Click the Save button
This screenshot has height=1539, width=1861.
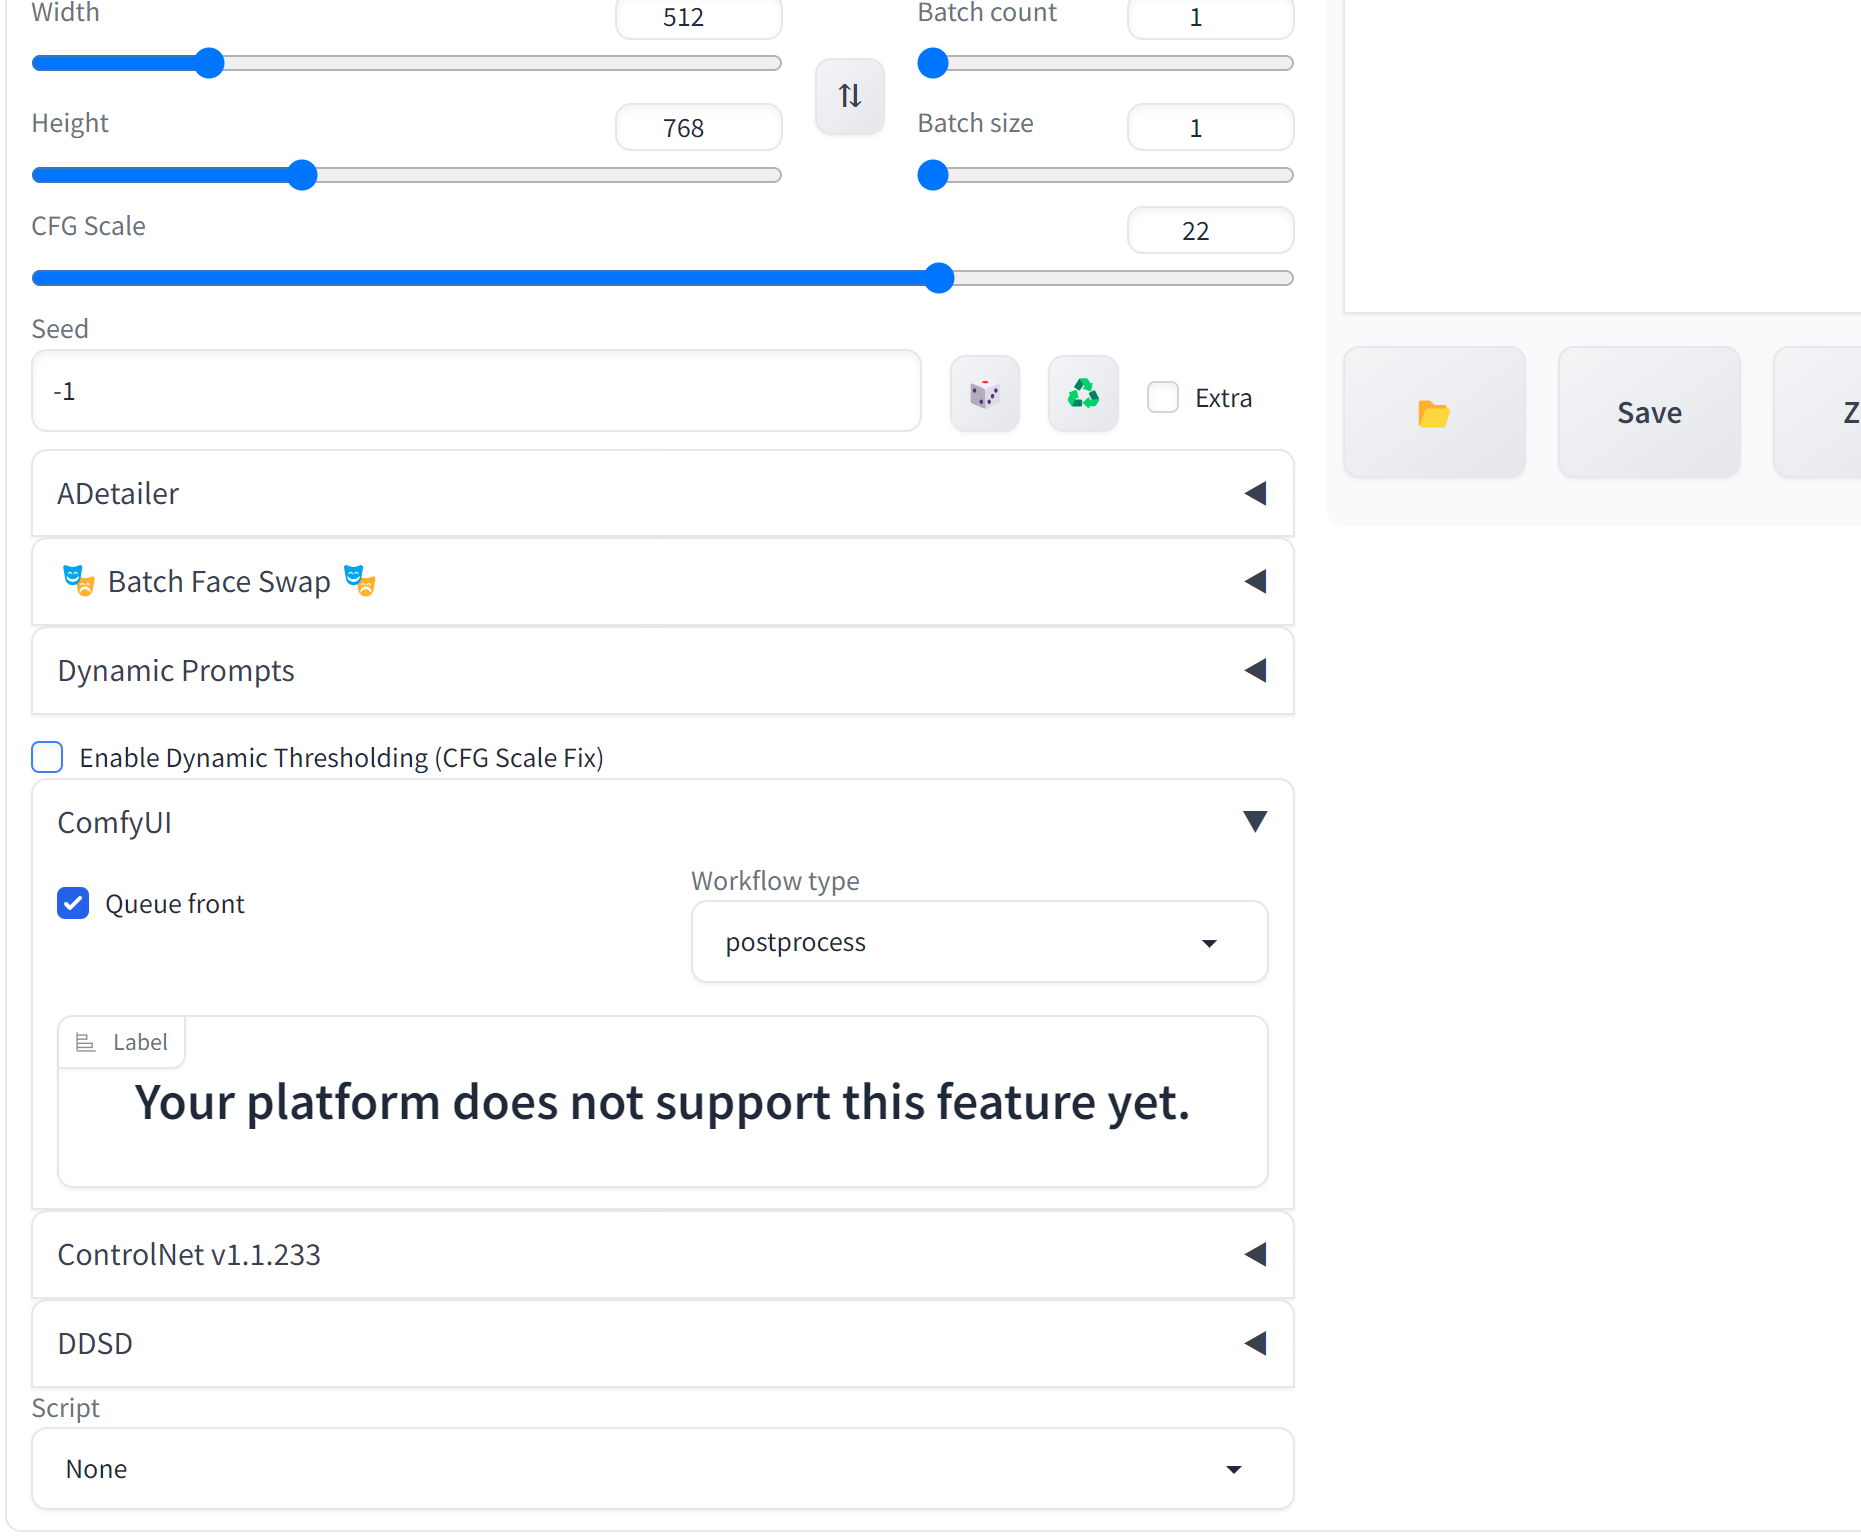1648,411
